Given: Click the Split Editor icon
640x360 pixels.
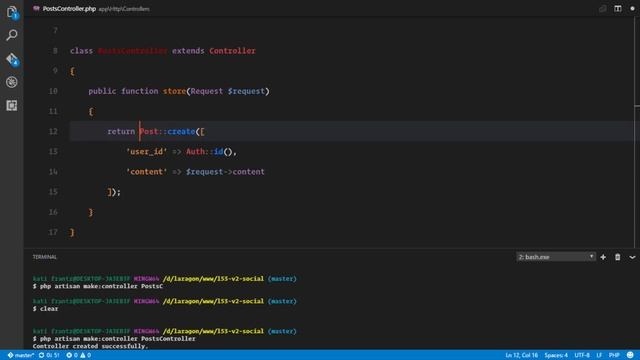Looking at the screenshot, I should 618,9.
